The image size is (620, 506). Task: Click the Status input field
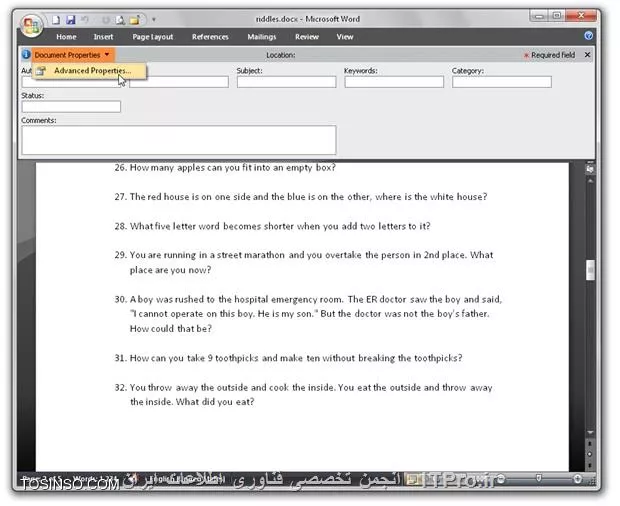click(71, 106)
